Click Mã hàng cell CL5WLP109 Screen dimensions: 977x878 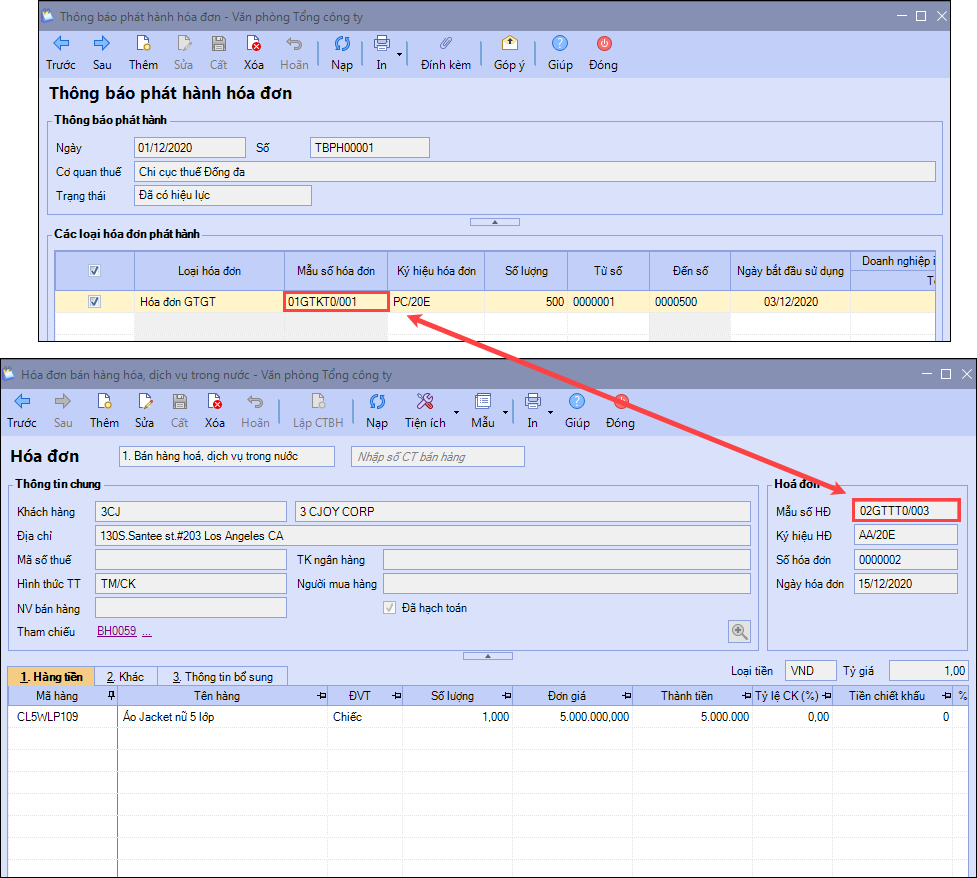(62, 717)
